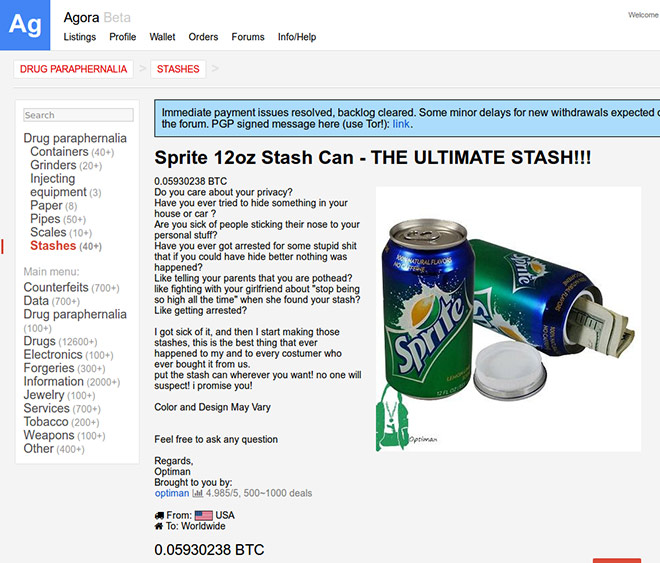
Task: Select the Drug paraphernalia heading above Containers
Action: (x=75, y=138)
